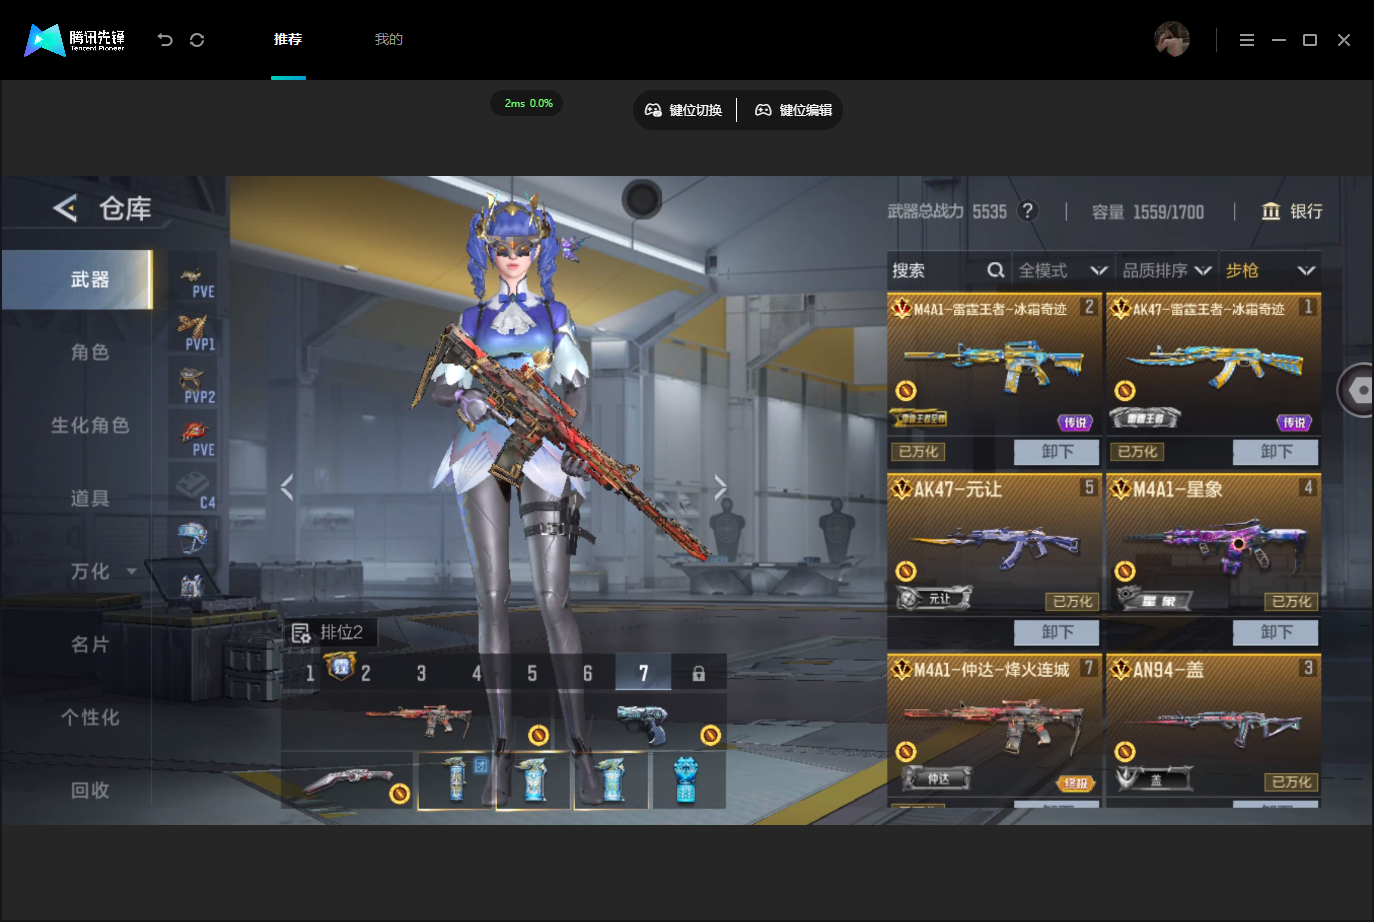Viewport: 1374px width, 922px height.
Task: Click the pistol weapon slot
Action: pos(643,723)
